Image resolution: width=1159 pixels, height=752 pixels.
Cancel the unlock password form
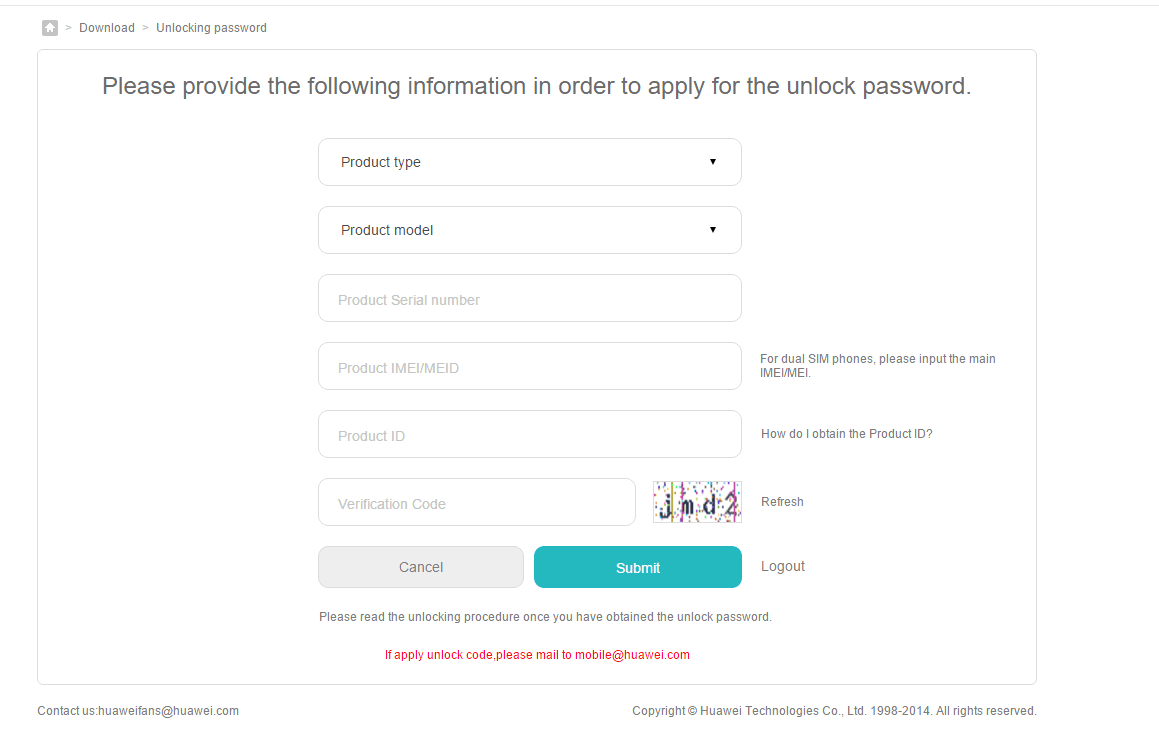[x=421, y=567]
